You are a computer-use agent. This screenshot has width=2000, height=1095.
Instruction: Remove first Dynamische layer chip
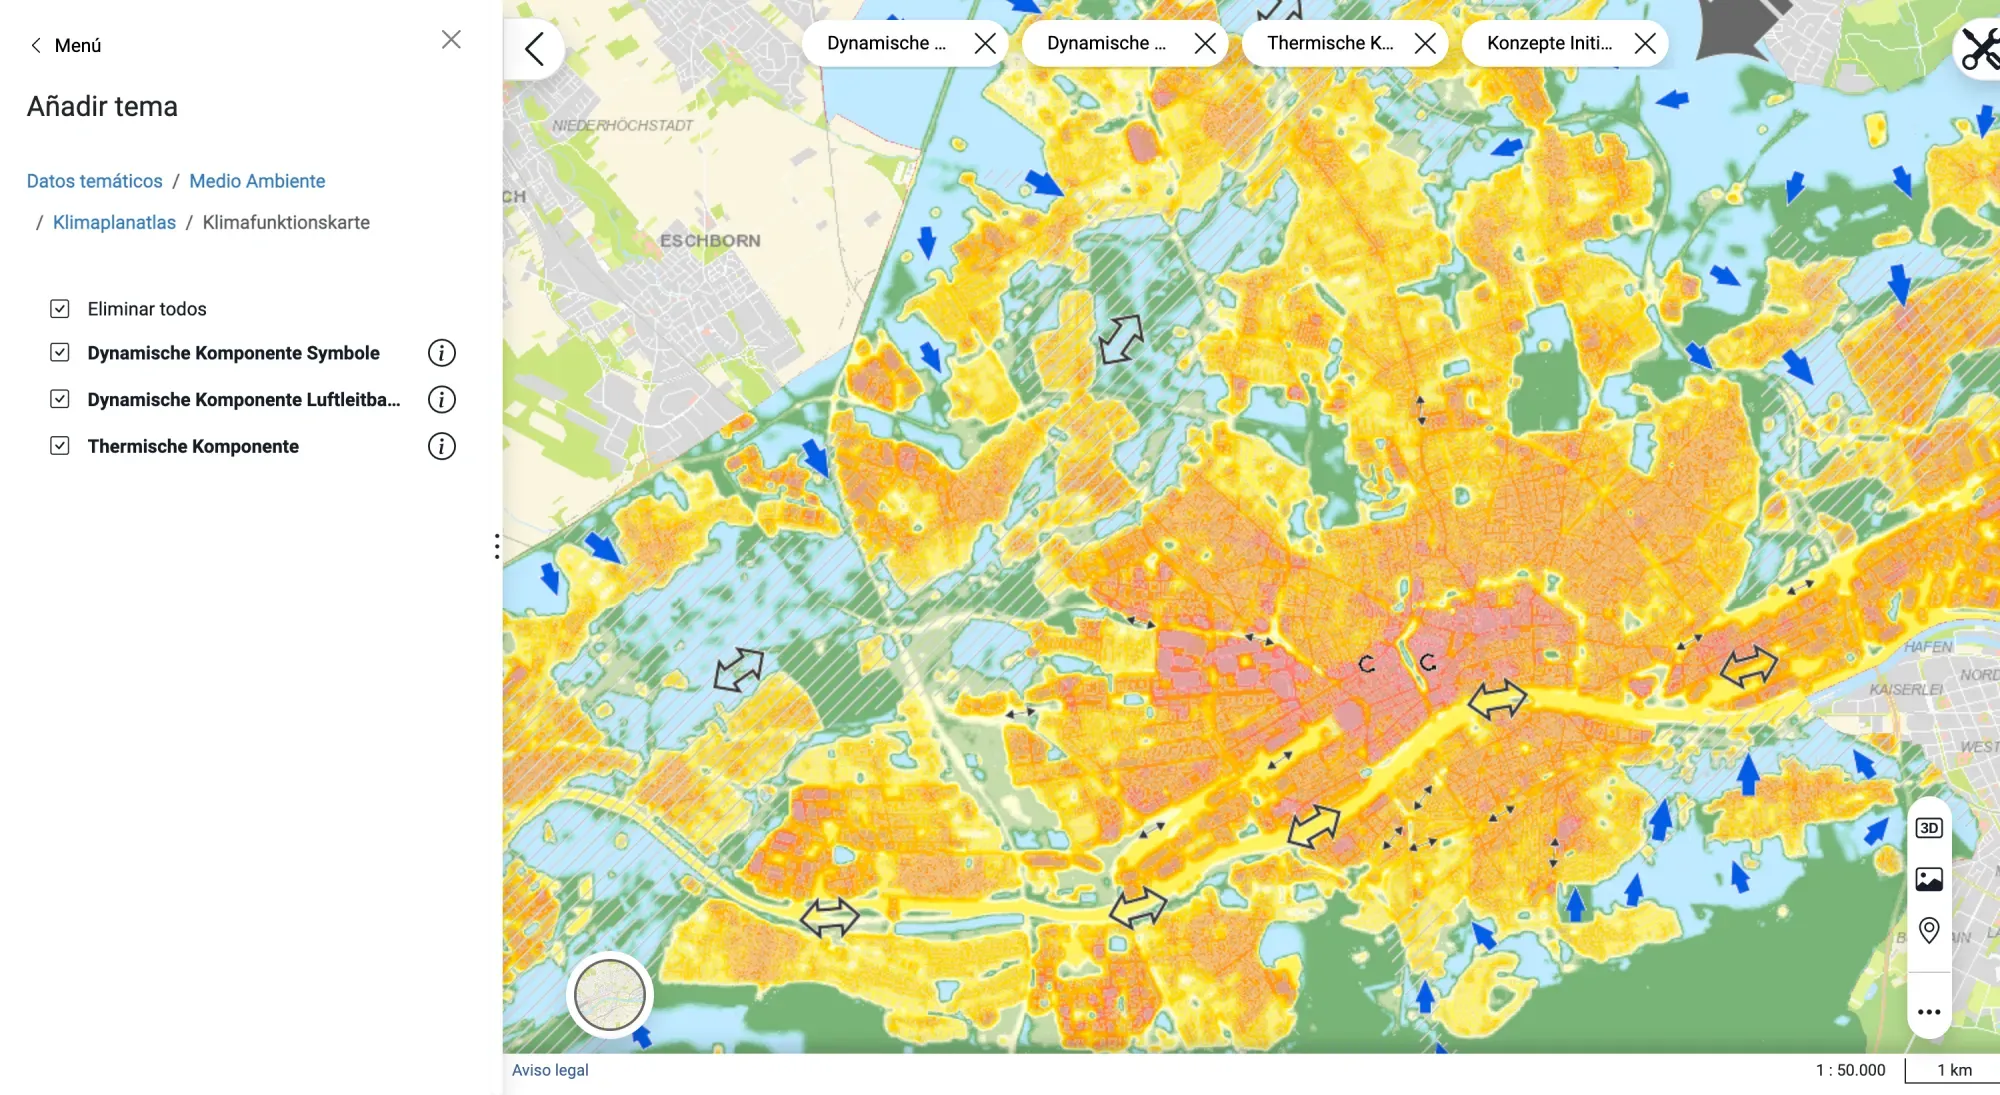pyautogui.click(x=985, y=43)
